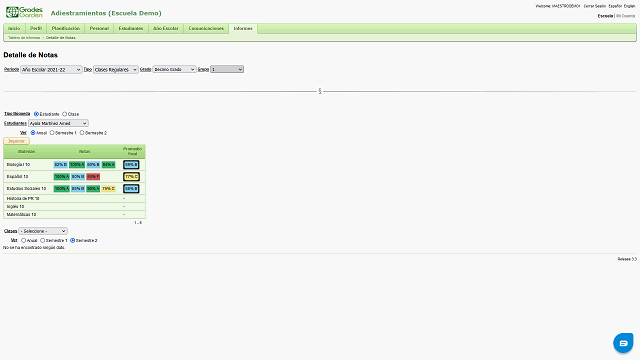Click the yellow Español final average badge
The image size is (640, 360).
tap(131, 177)
